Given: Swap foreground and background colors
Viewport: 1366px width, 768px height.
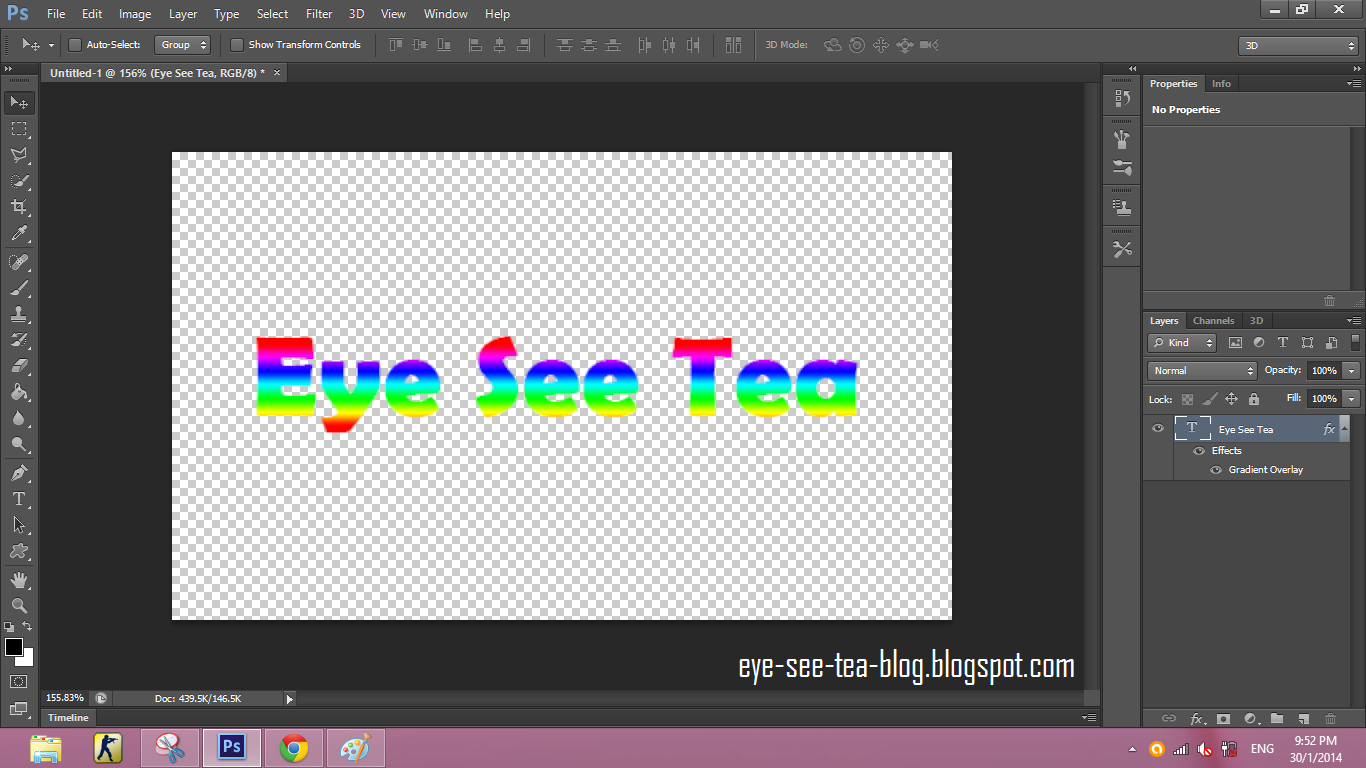Looking at the screenshot, I should pos(28,627).
